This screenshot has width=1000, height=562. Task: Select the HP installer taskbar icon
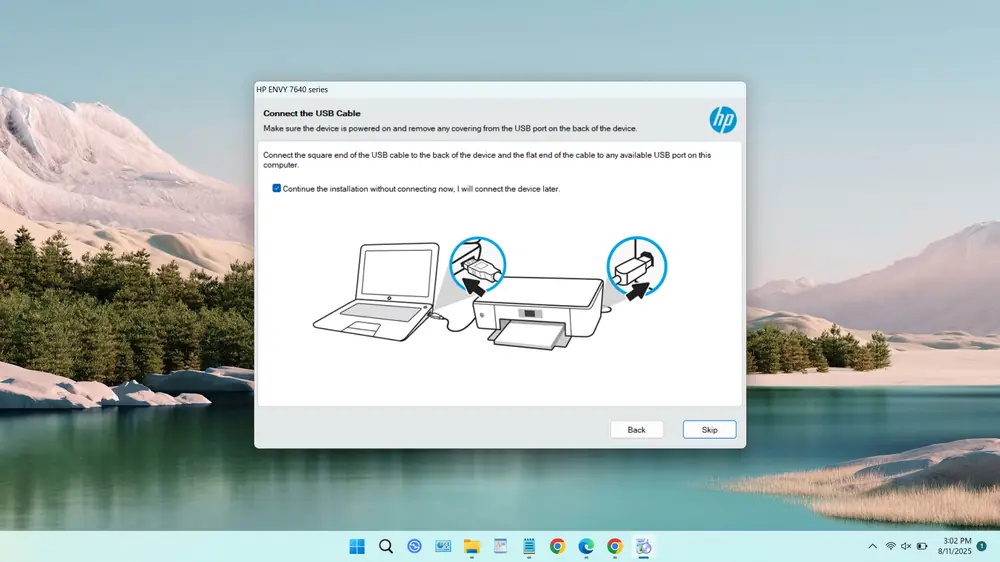click(643, 546)
